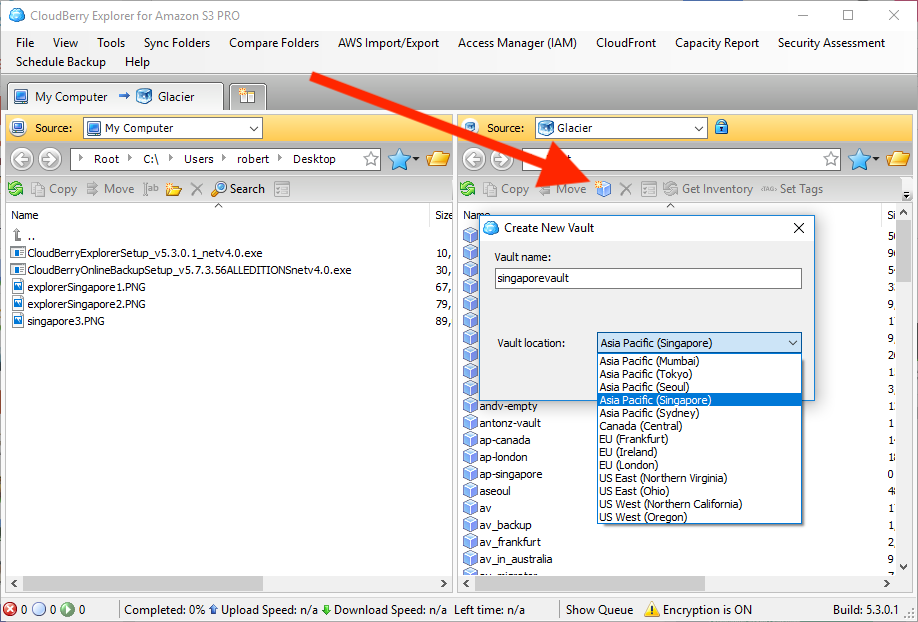Click the left pane forward arrow
Screen dimensions: 918x622
coord(50,159)
